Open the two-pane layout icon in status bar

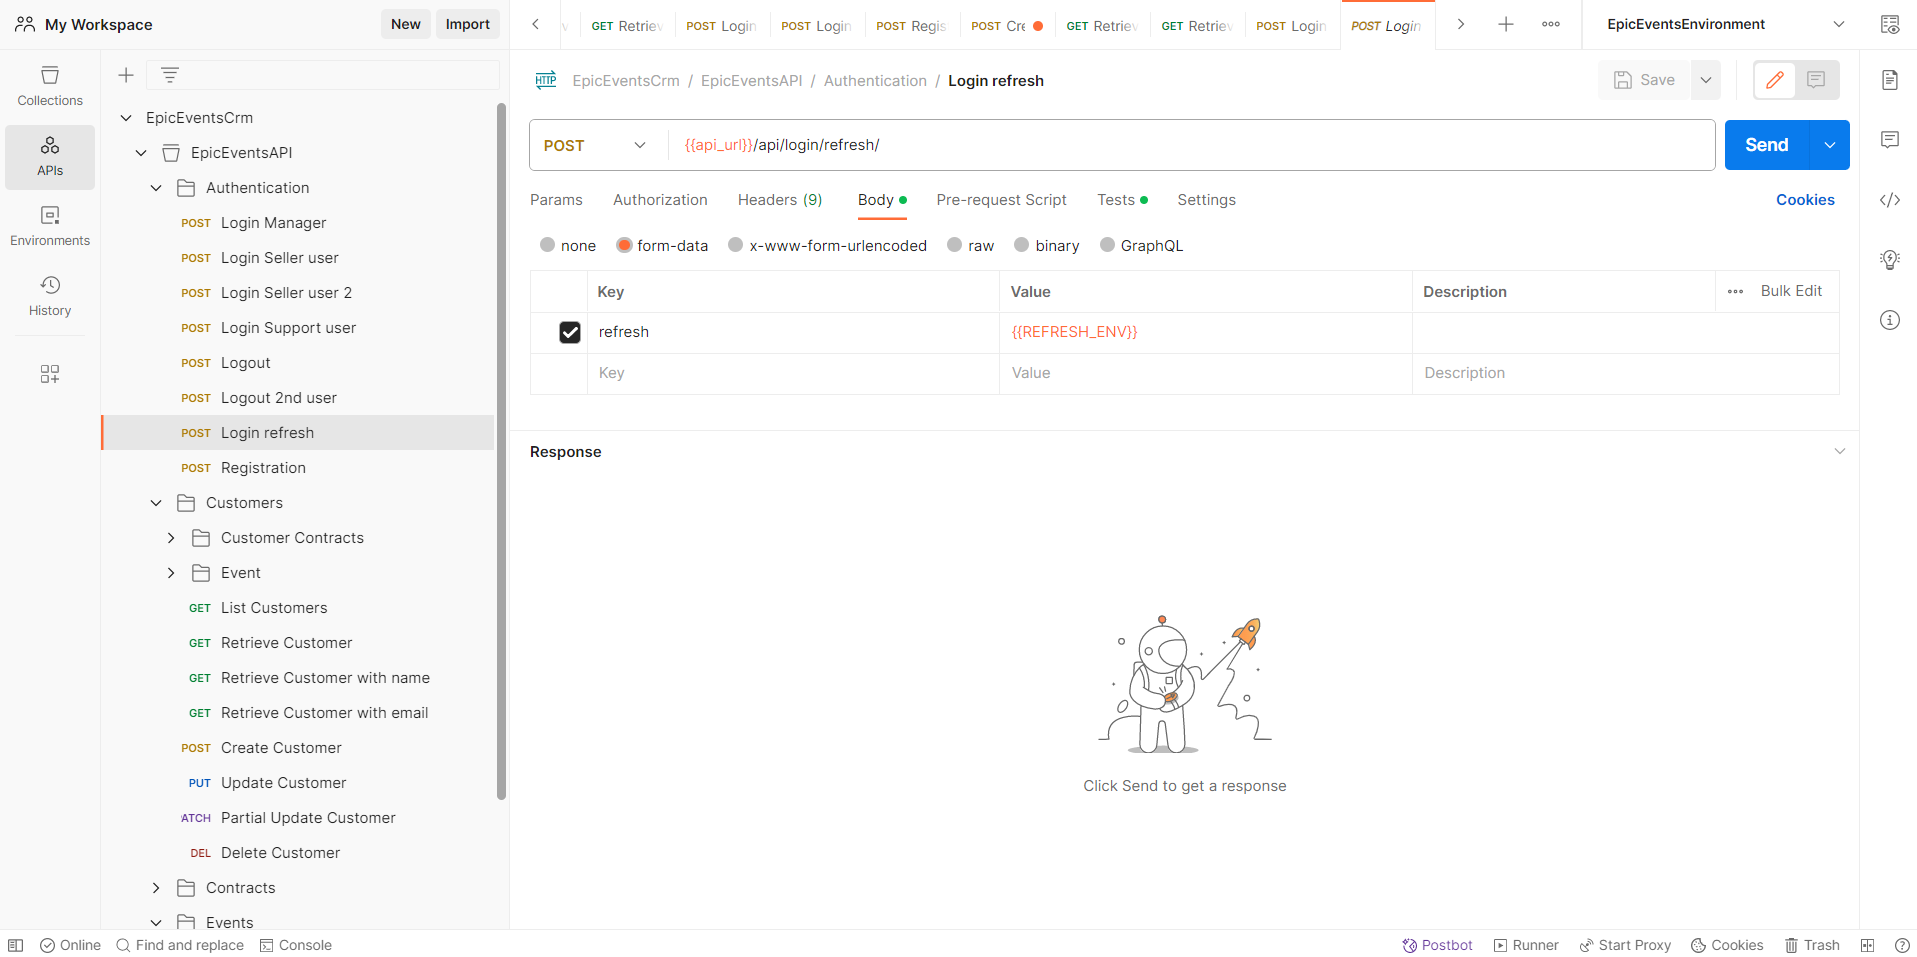(x=1867, y=945)
